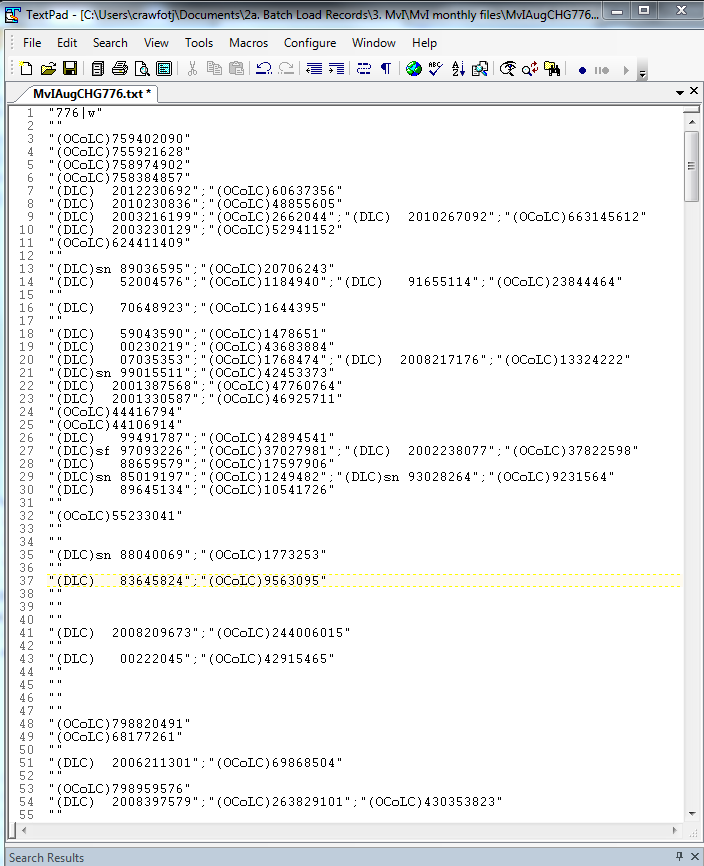Toggle visible spaces with the paragraph mark
Image resolution: width=704 pixels, height=866 pixels.
[385, 69]
